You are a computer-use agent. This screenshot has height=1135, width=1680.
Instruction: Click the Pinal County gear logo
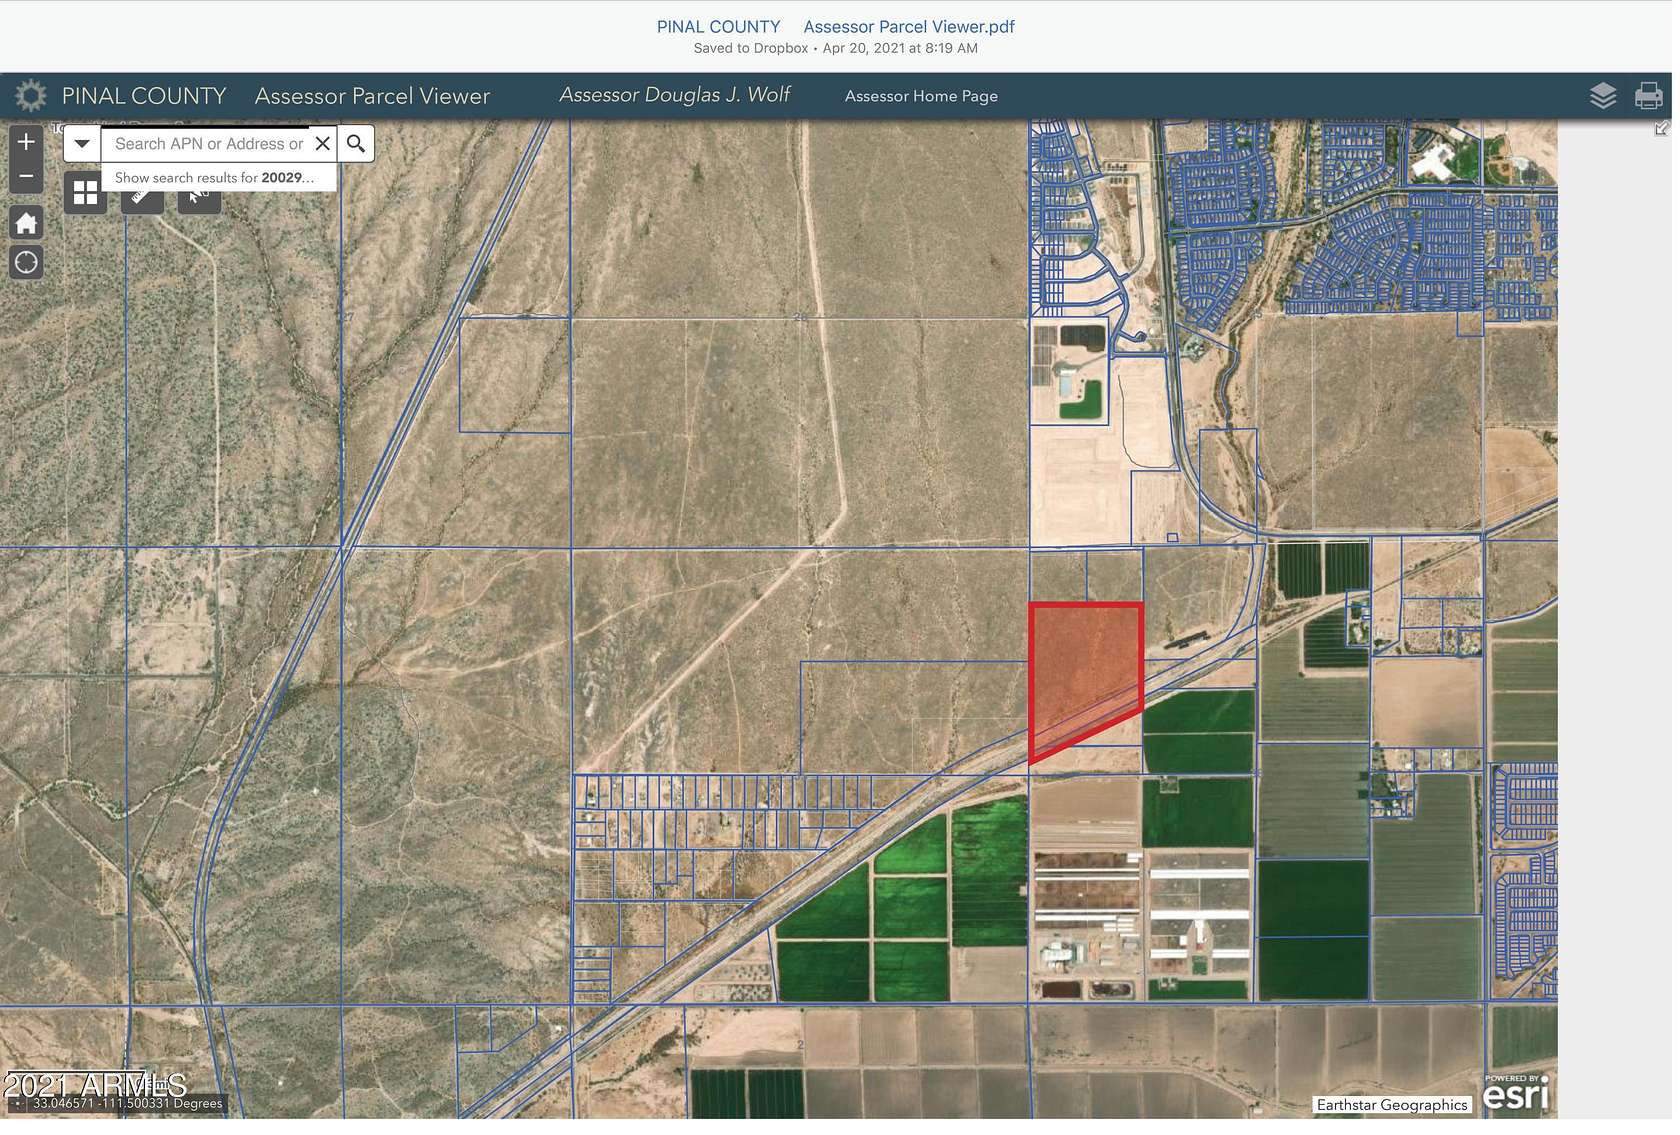tap(31, 94)
